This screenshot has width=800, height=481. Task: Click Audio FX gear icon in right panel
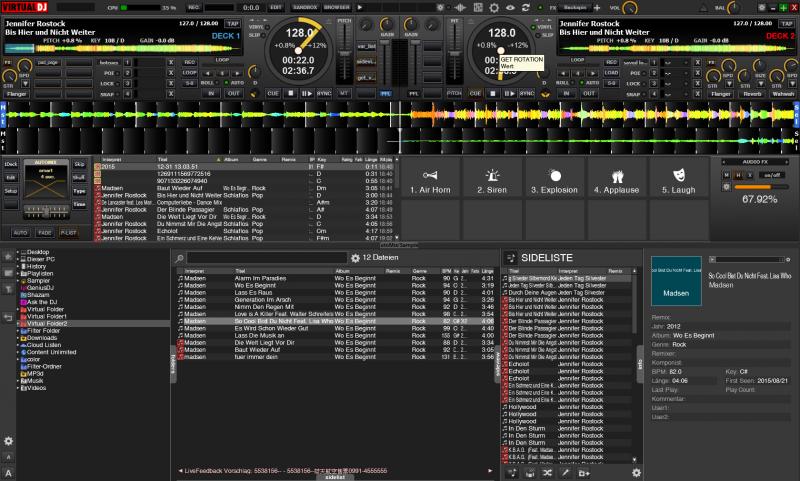point(727,187)
